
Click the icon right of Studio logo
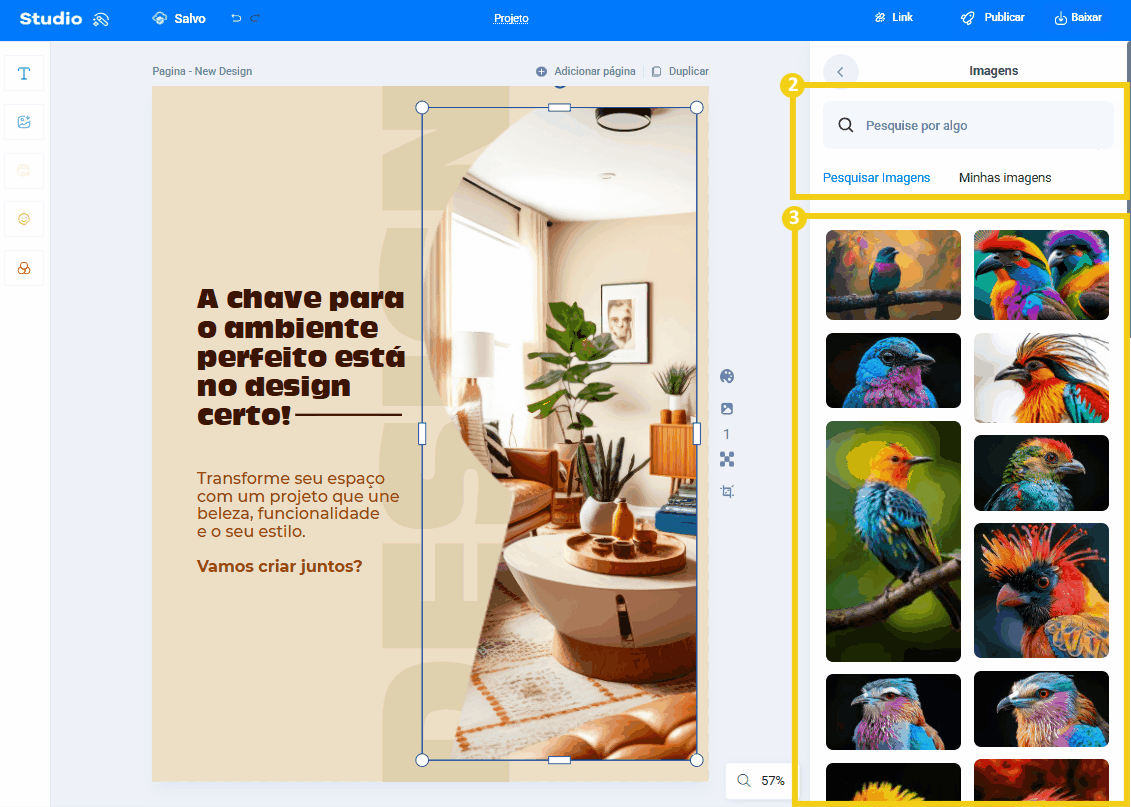101,19
